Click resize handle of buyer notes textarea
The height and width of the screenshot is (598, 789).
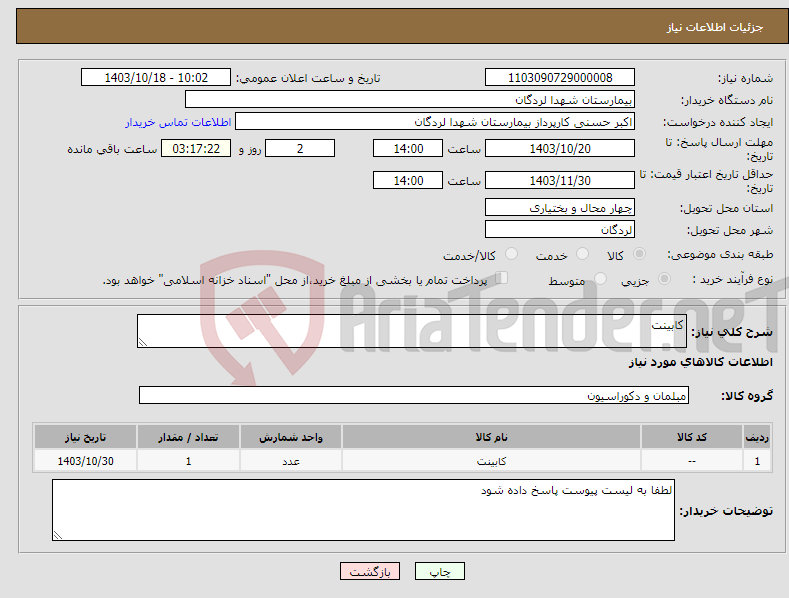tap(58, 535)
